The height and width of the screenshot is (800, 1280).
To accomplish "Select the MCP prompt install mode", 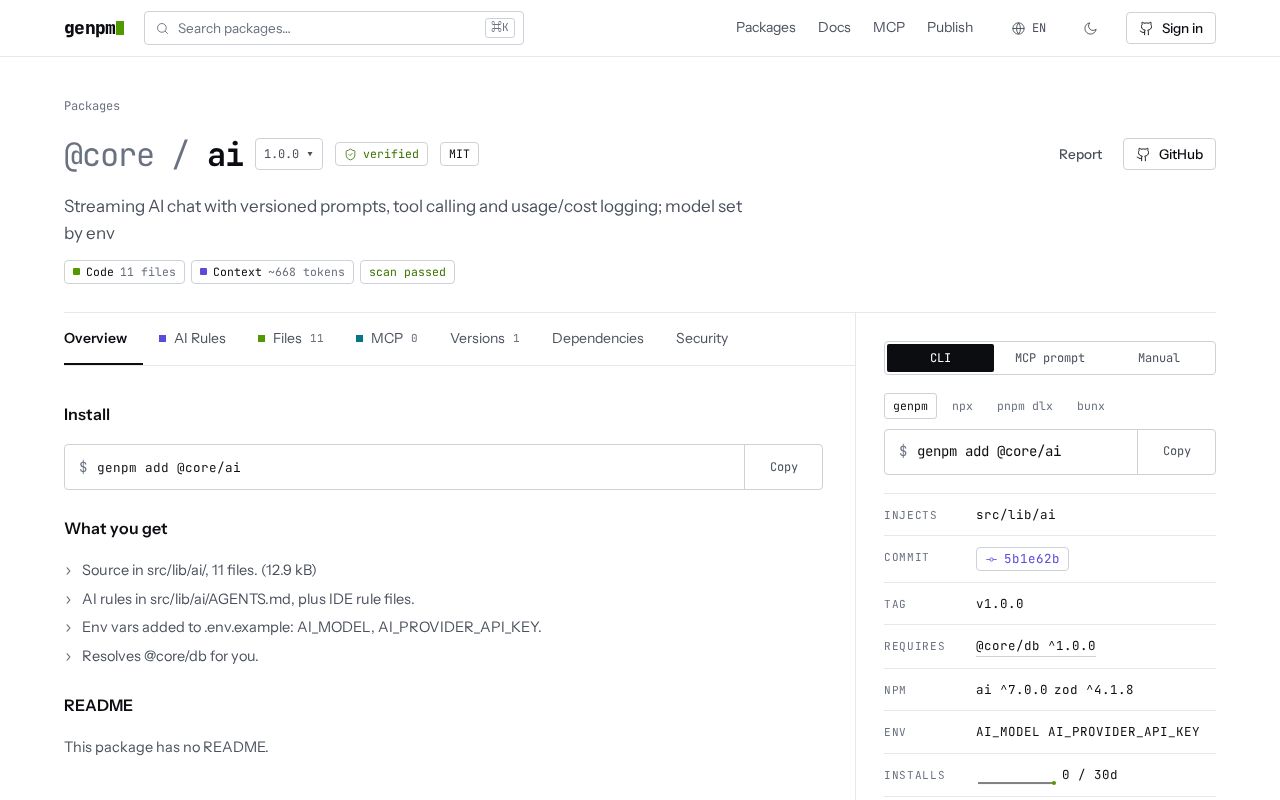I will tap(1050, 358).
